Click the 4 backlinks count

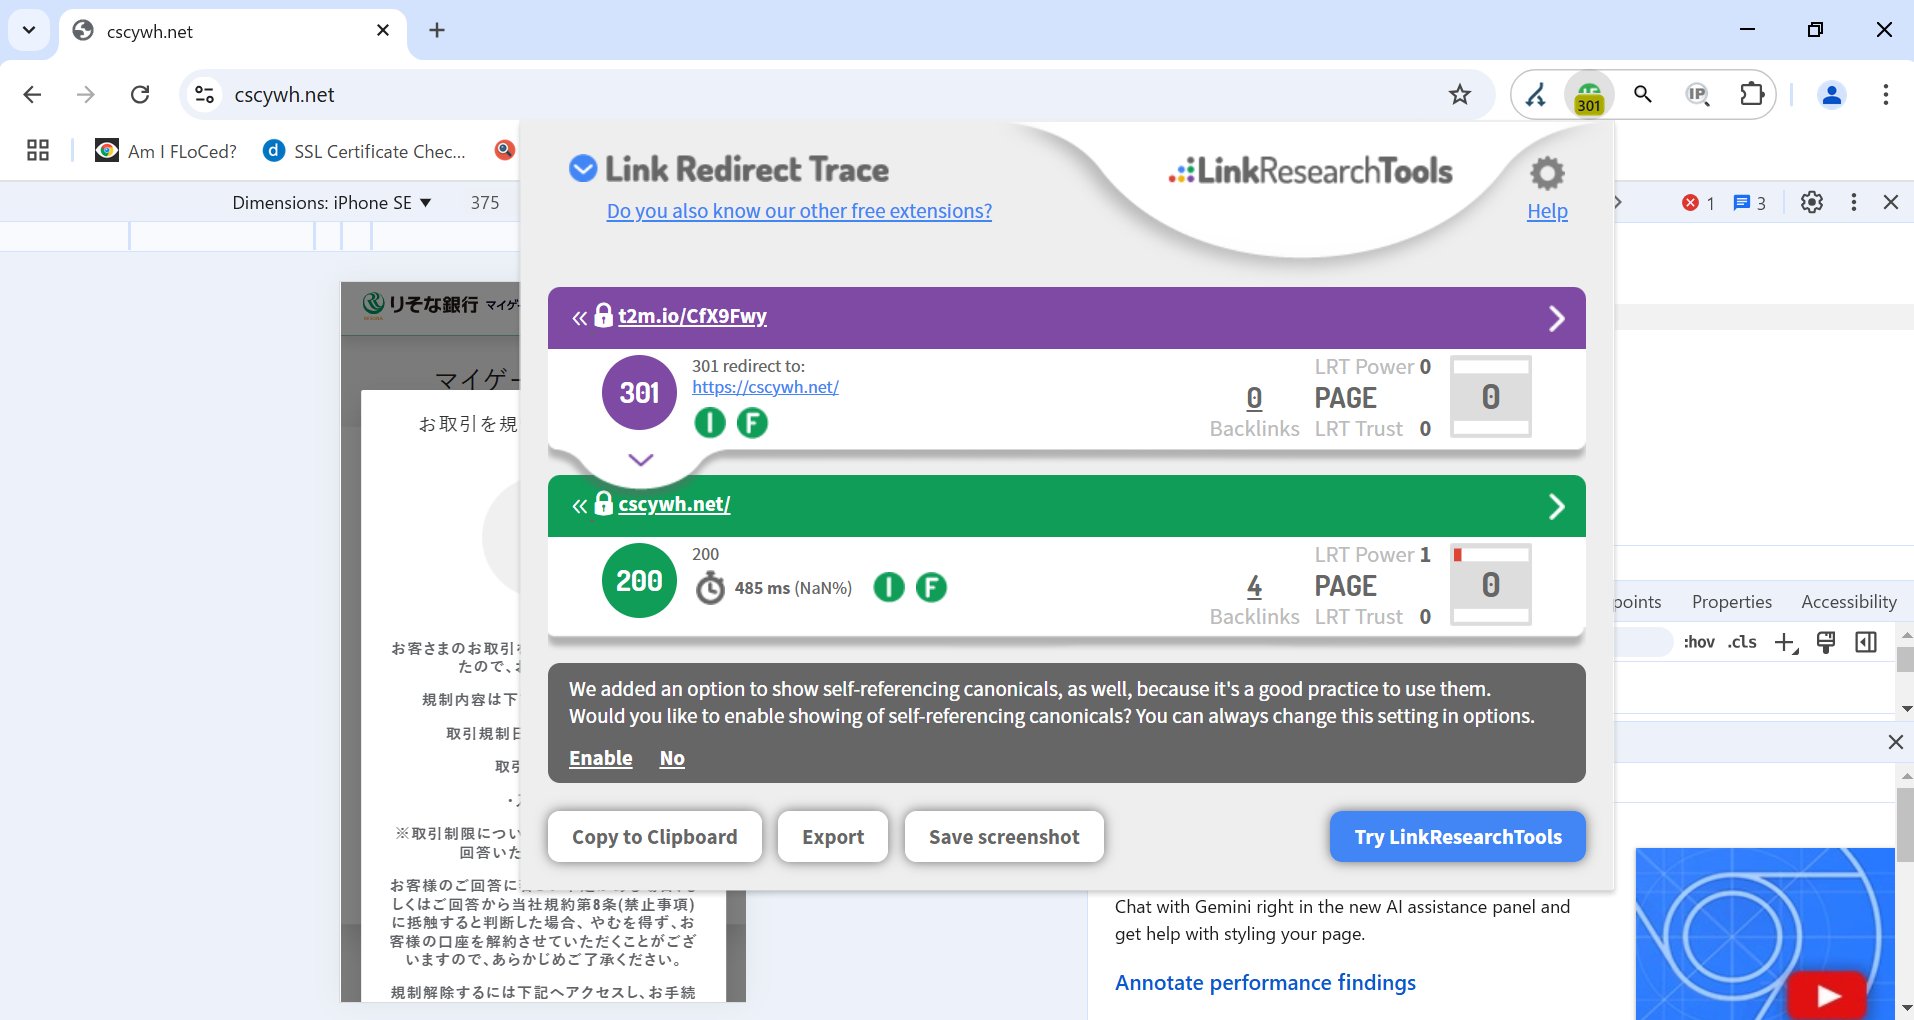(1254, 587)
